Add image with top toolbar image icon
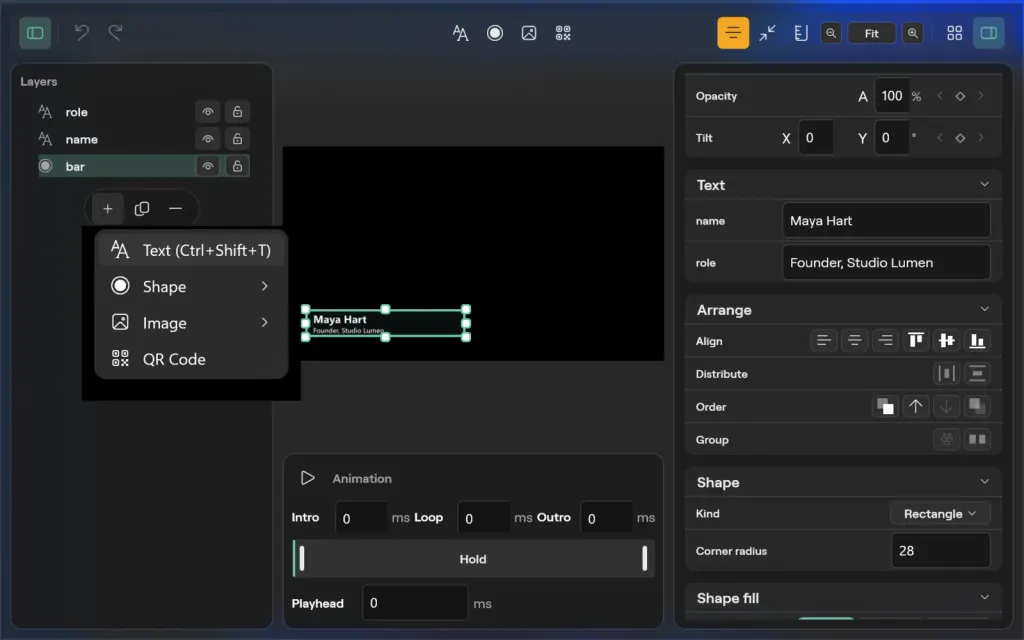Viewport: 1024px width, 640px height. point(529,33)
